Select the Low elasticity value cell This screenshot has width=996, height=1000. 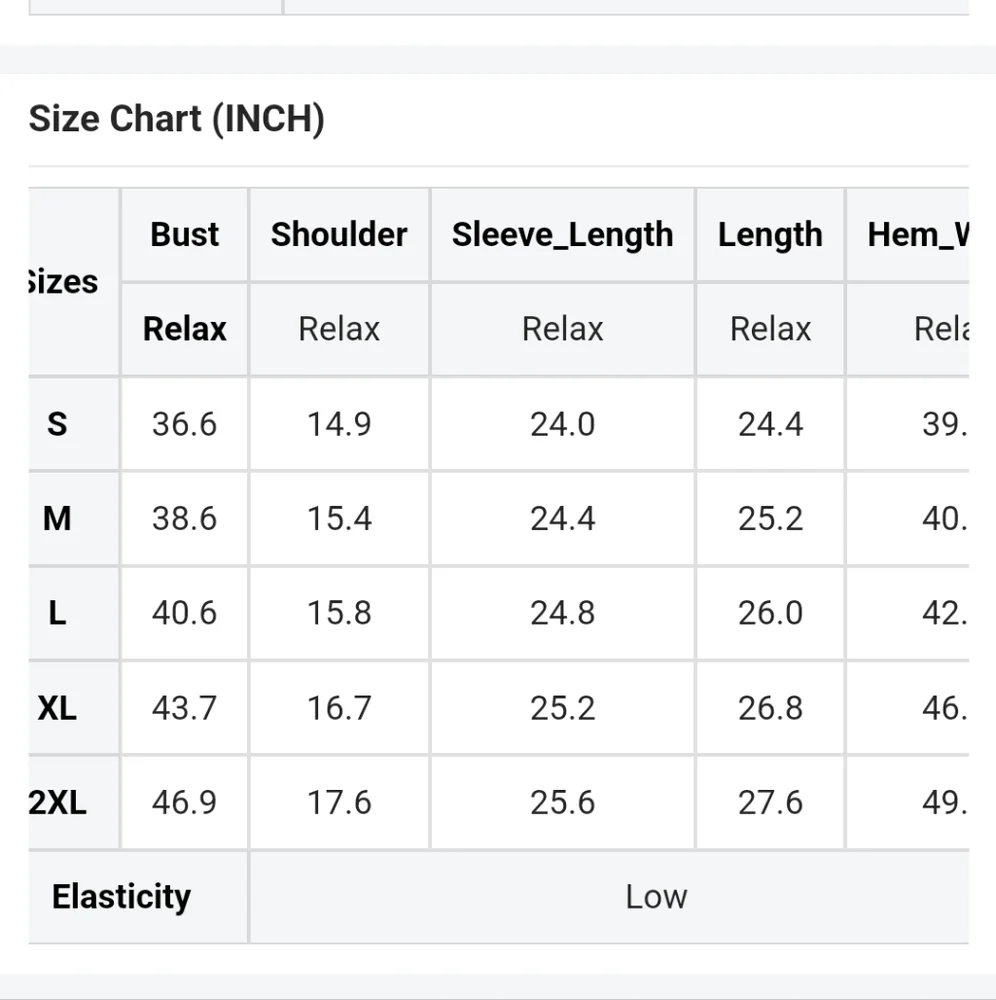pyautogui.click(x=656, y=897)
